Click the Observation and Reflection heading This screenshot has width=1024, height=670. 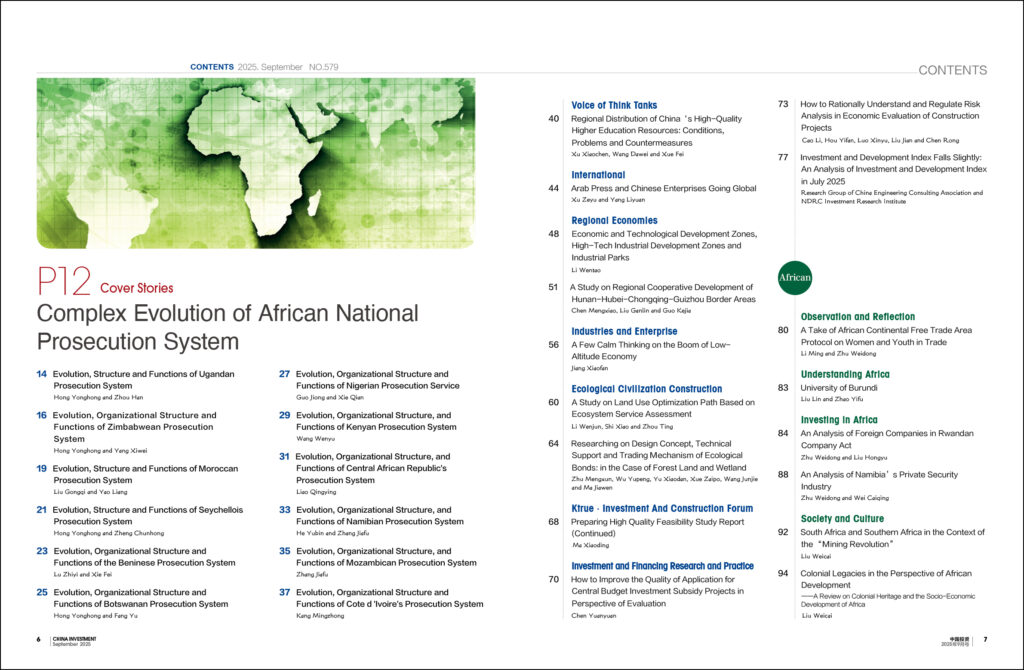[857, 316]
